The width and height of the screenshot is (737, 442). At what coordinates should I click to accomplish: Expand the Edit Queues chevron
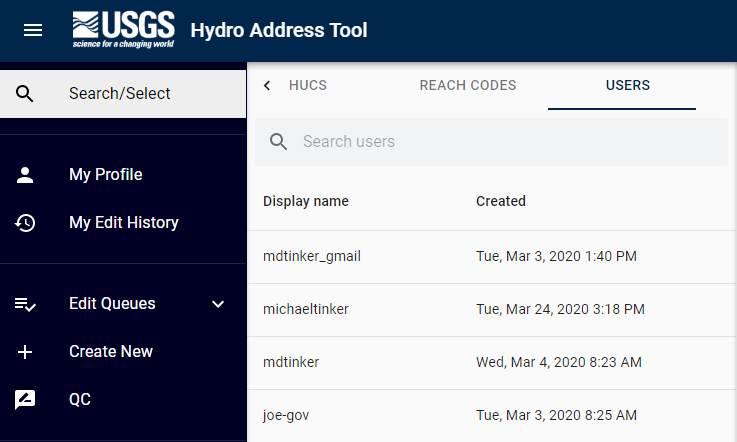219,304
